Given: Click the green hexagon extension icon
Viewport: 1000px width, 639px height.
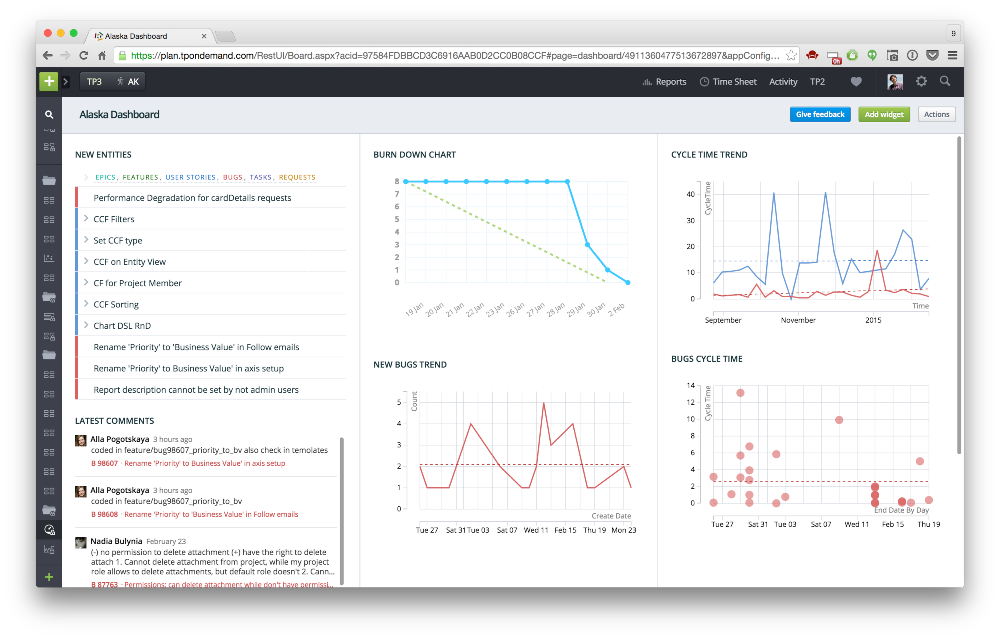Looking at the screenshot, I should coord(853,55).
